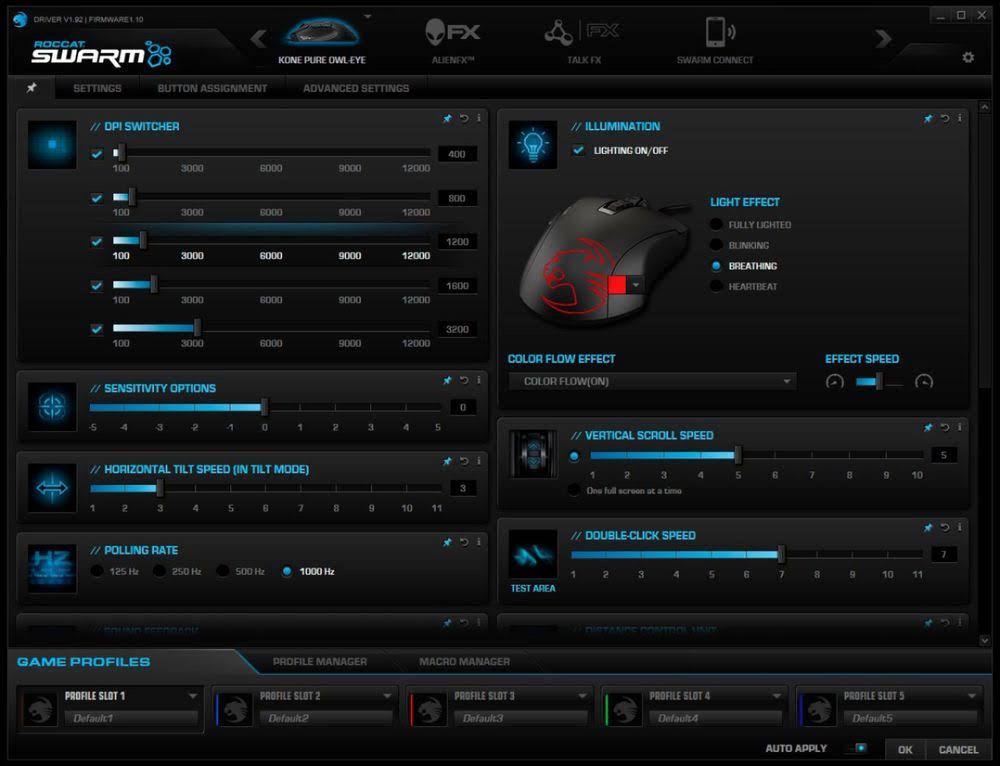Select the Heartbeat light effect

pos(716,286)
